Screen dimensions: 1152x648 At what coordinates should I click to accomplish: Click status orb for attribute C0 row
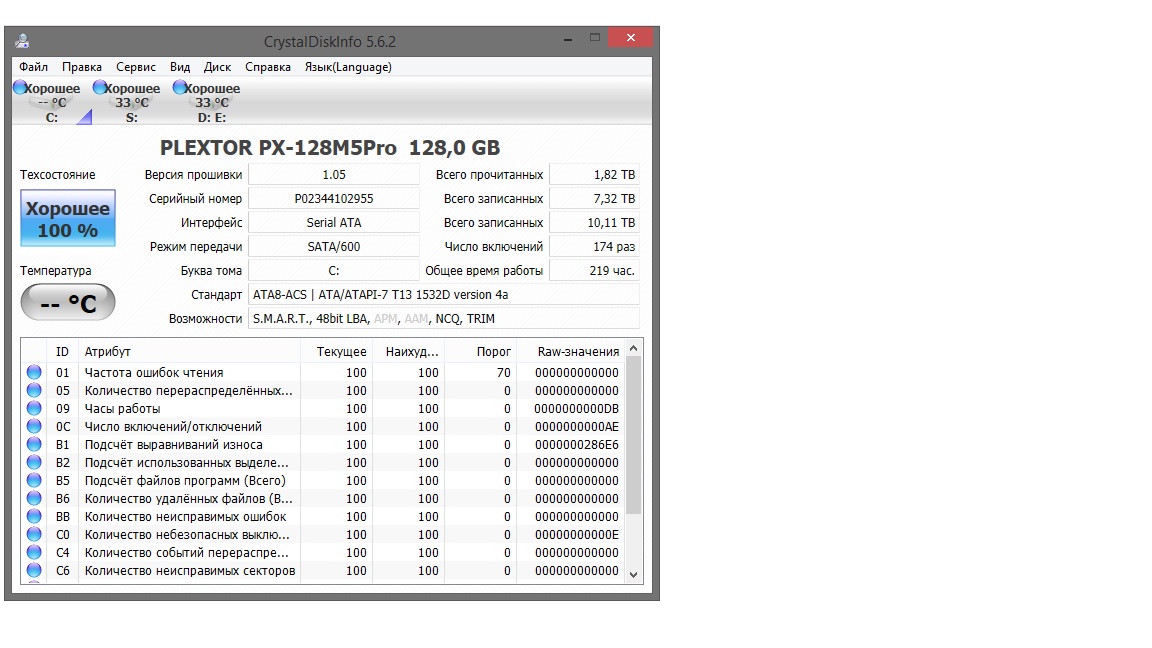point(35,535)
